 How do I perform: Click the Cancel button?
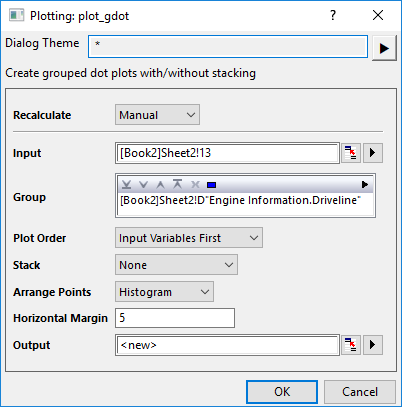(360, 392)
